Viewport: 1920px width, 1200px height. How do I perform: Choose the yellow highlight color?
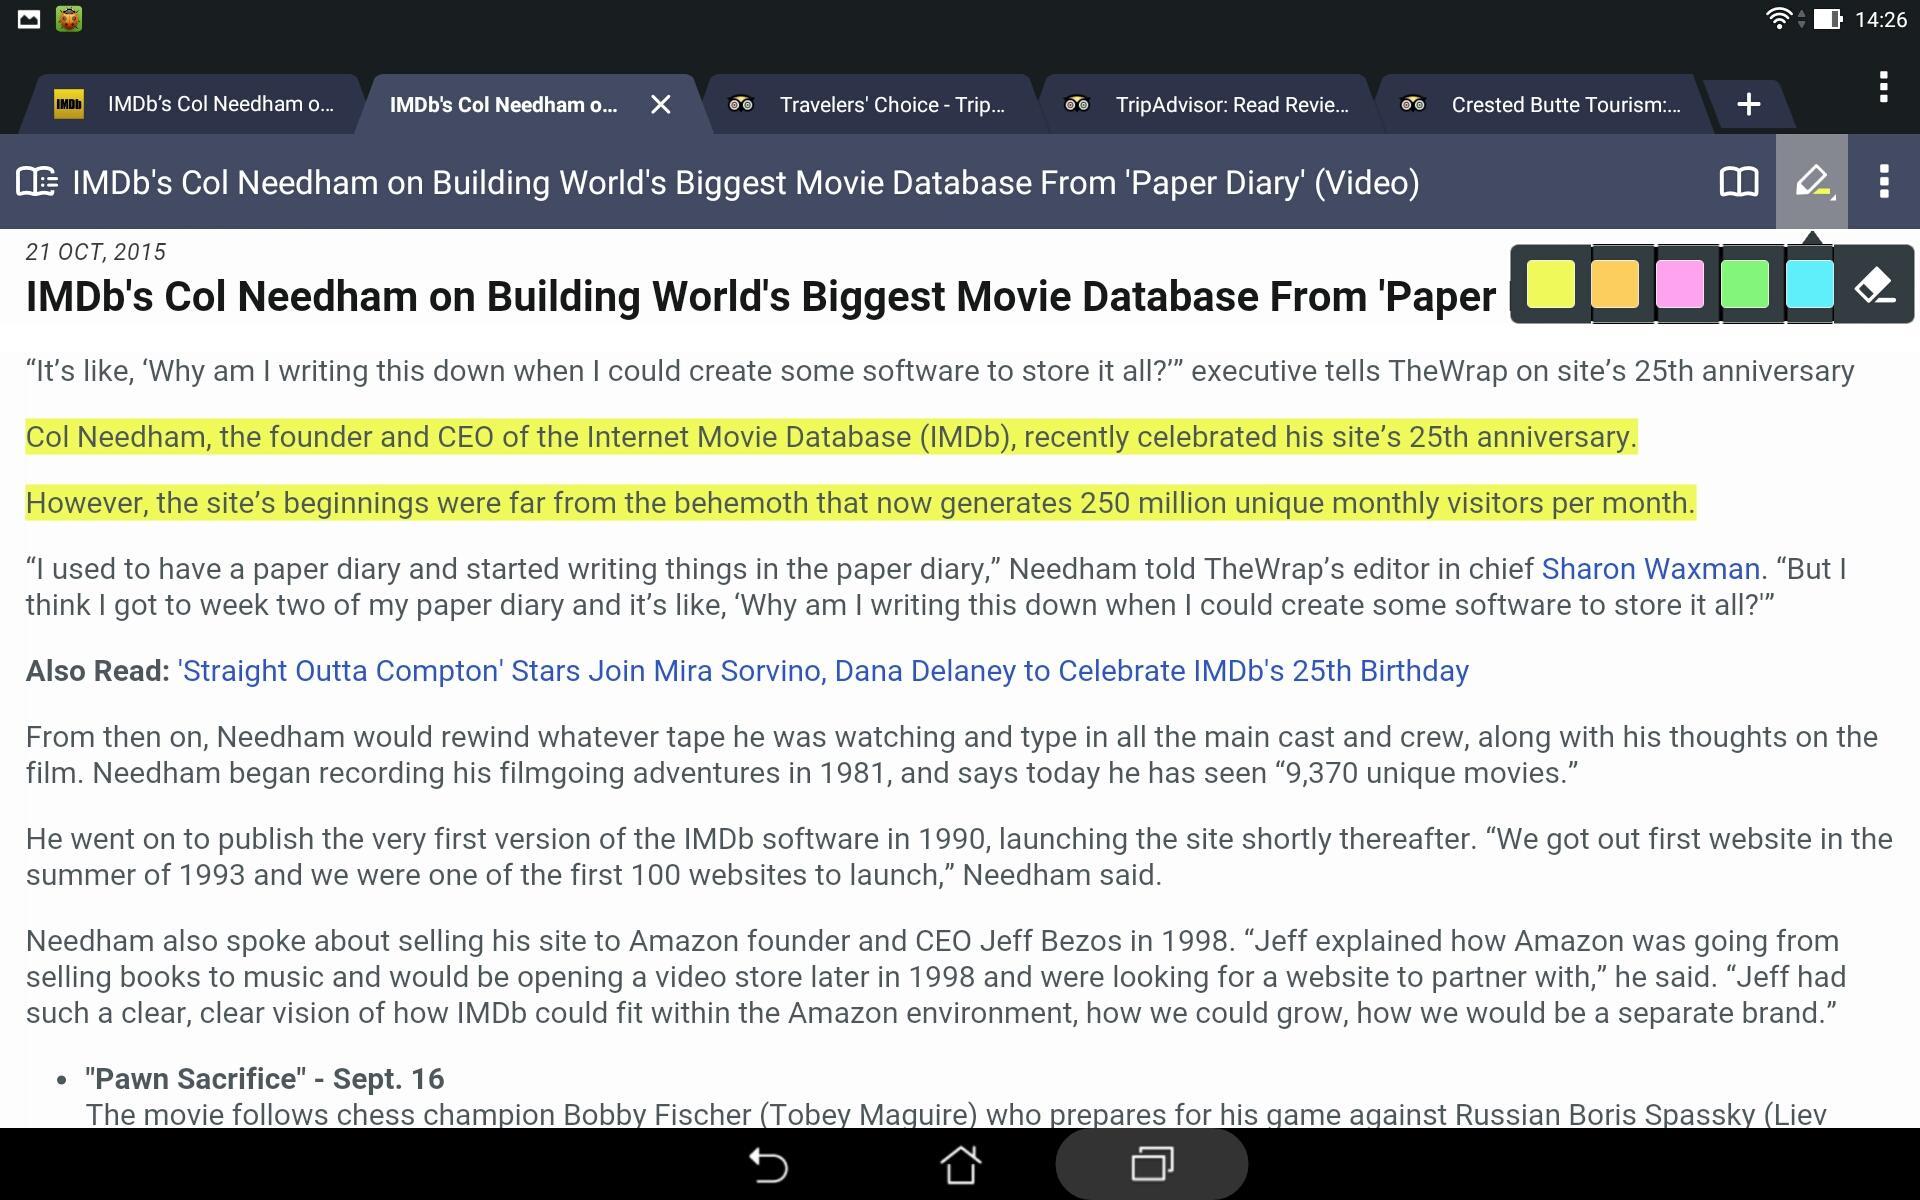point(1550,285)
